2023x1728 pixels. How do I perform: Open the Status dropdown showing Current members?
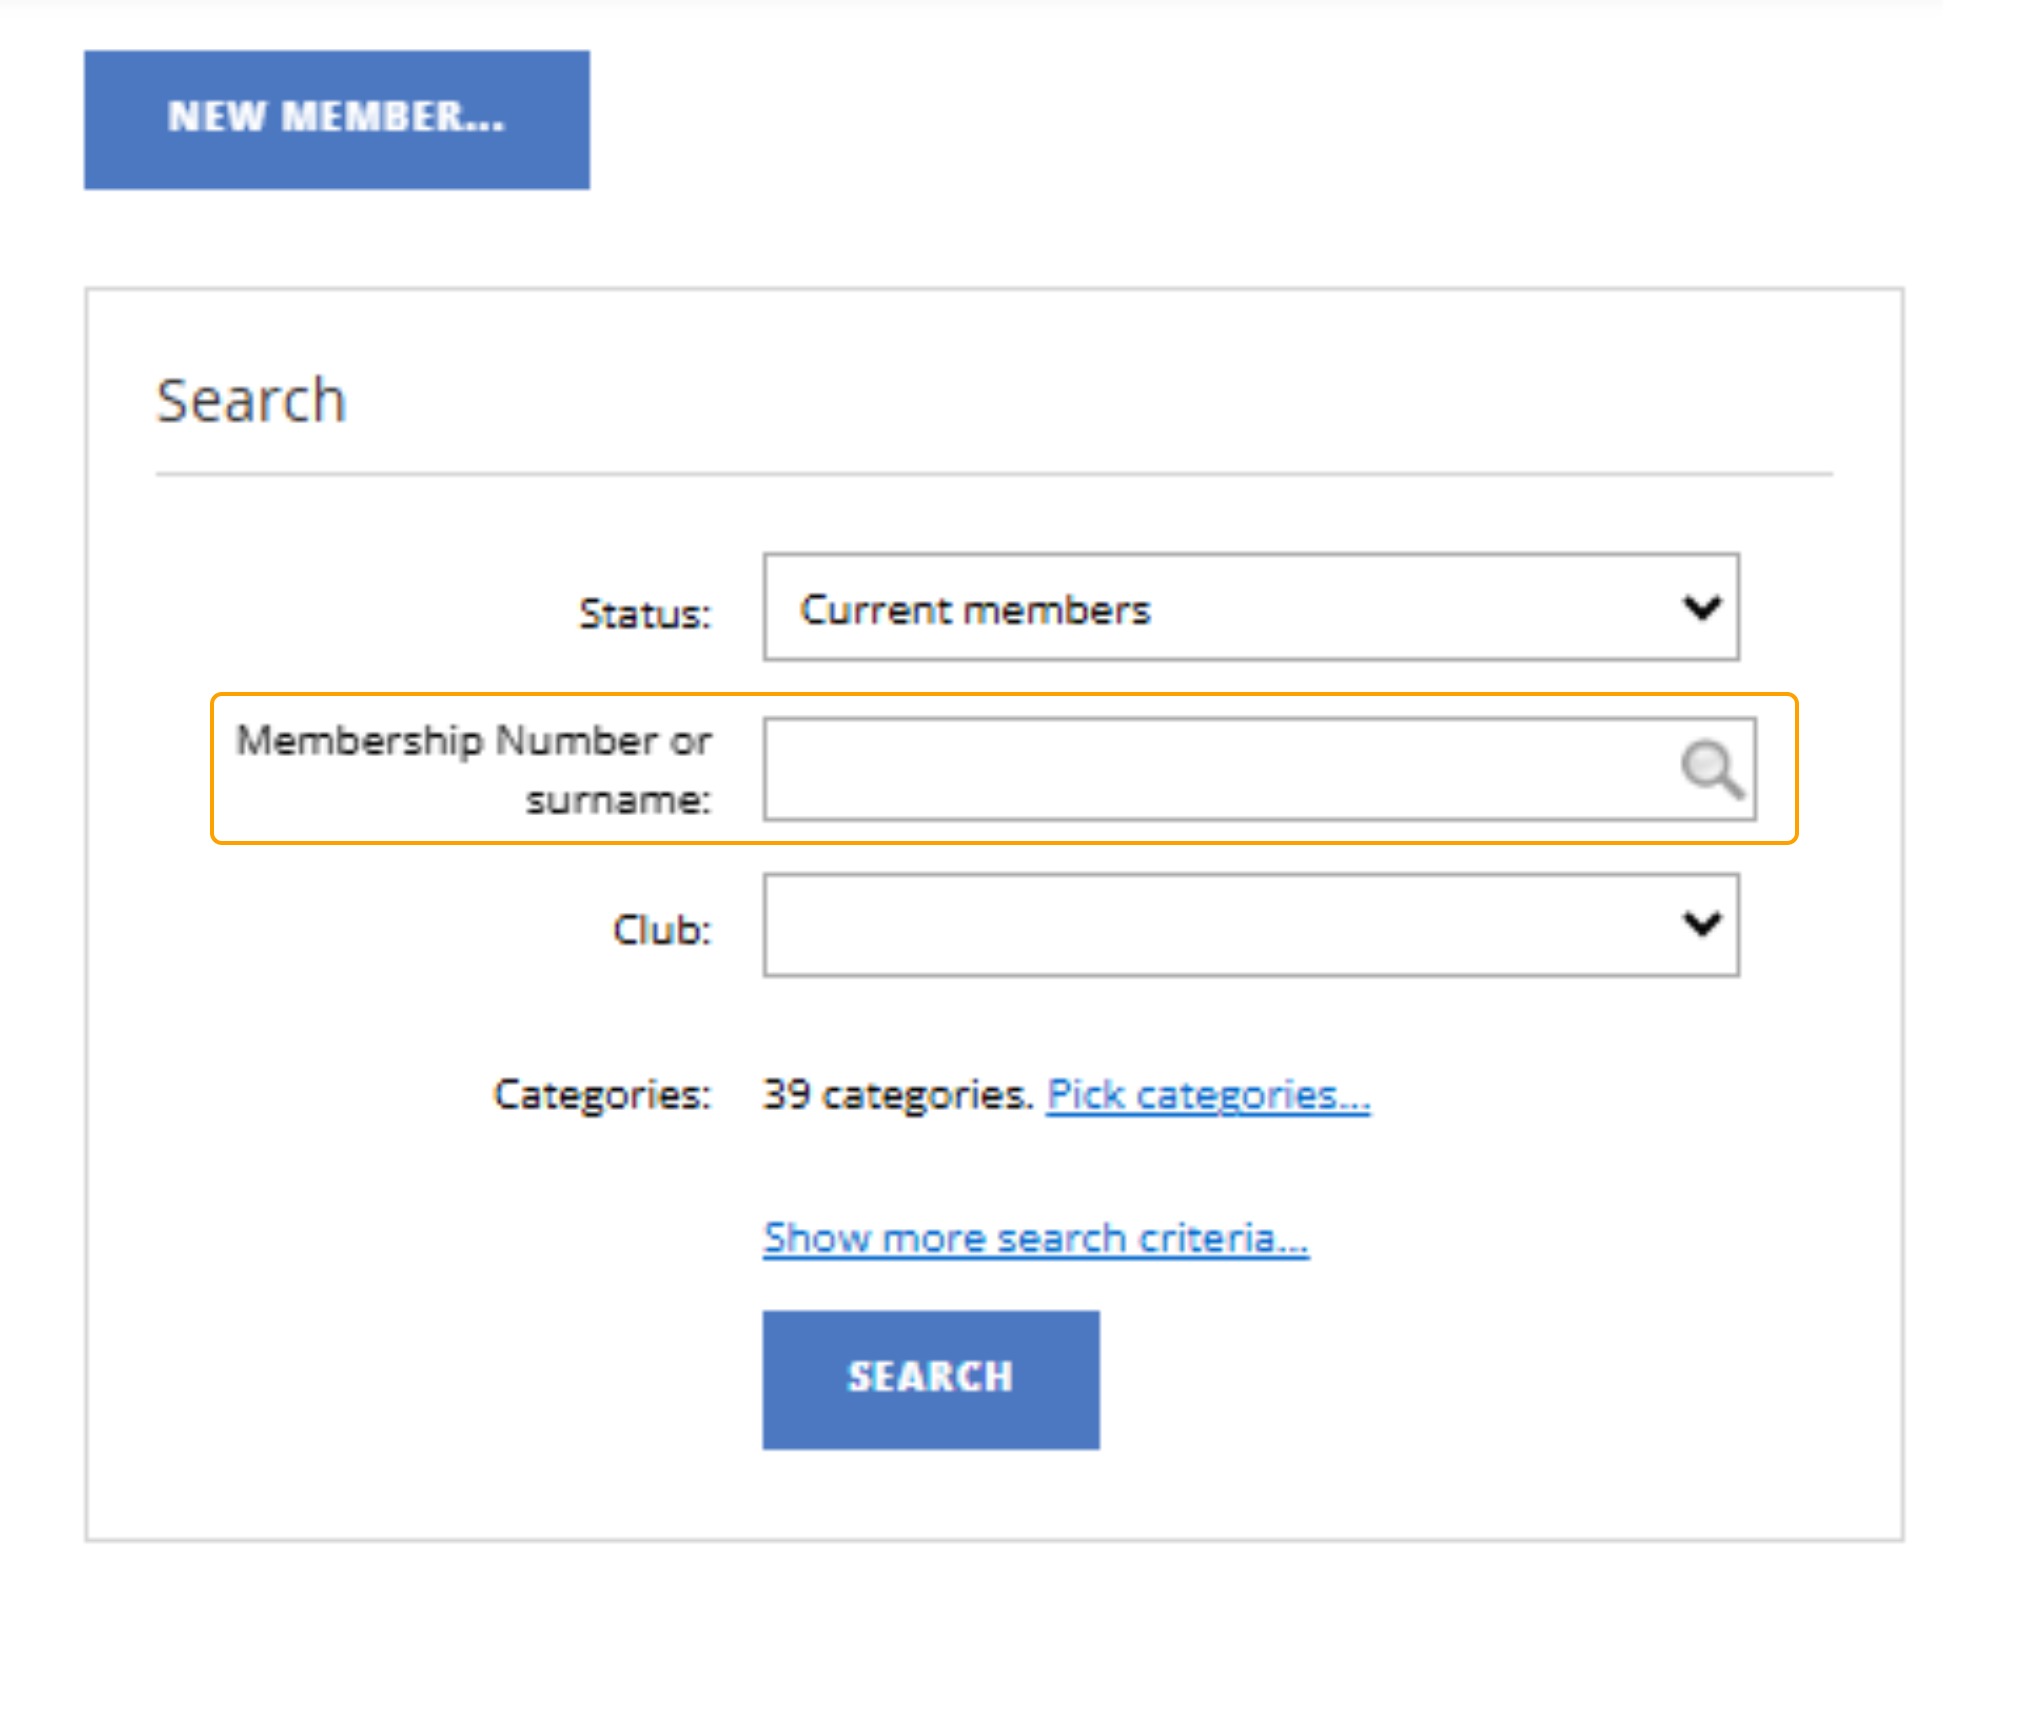pos(1250,608)
